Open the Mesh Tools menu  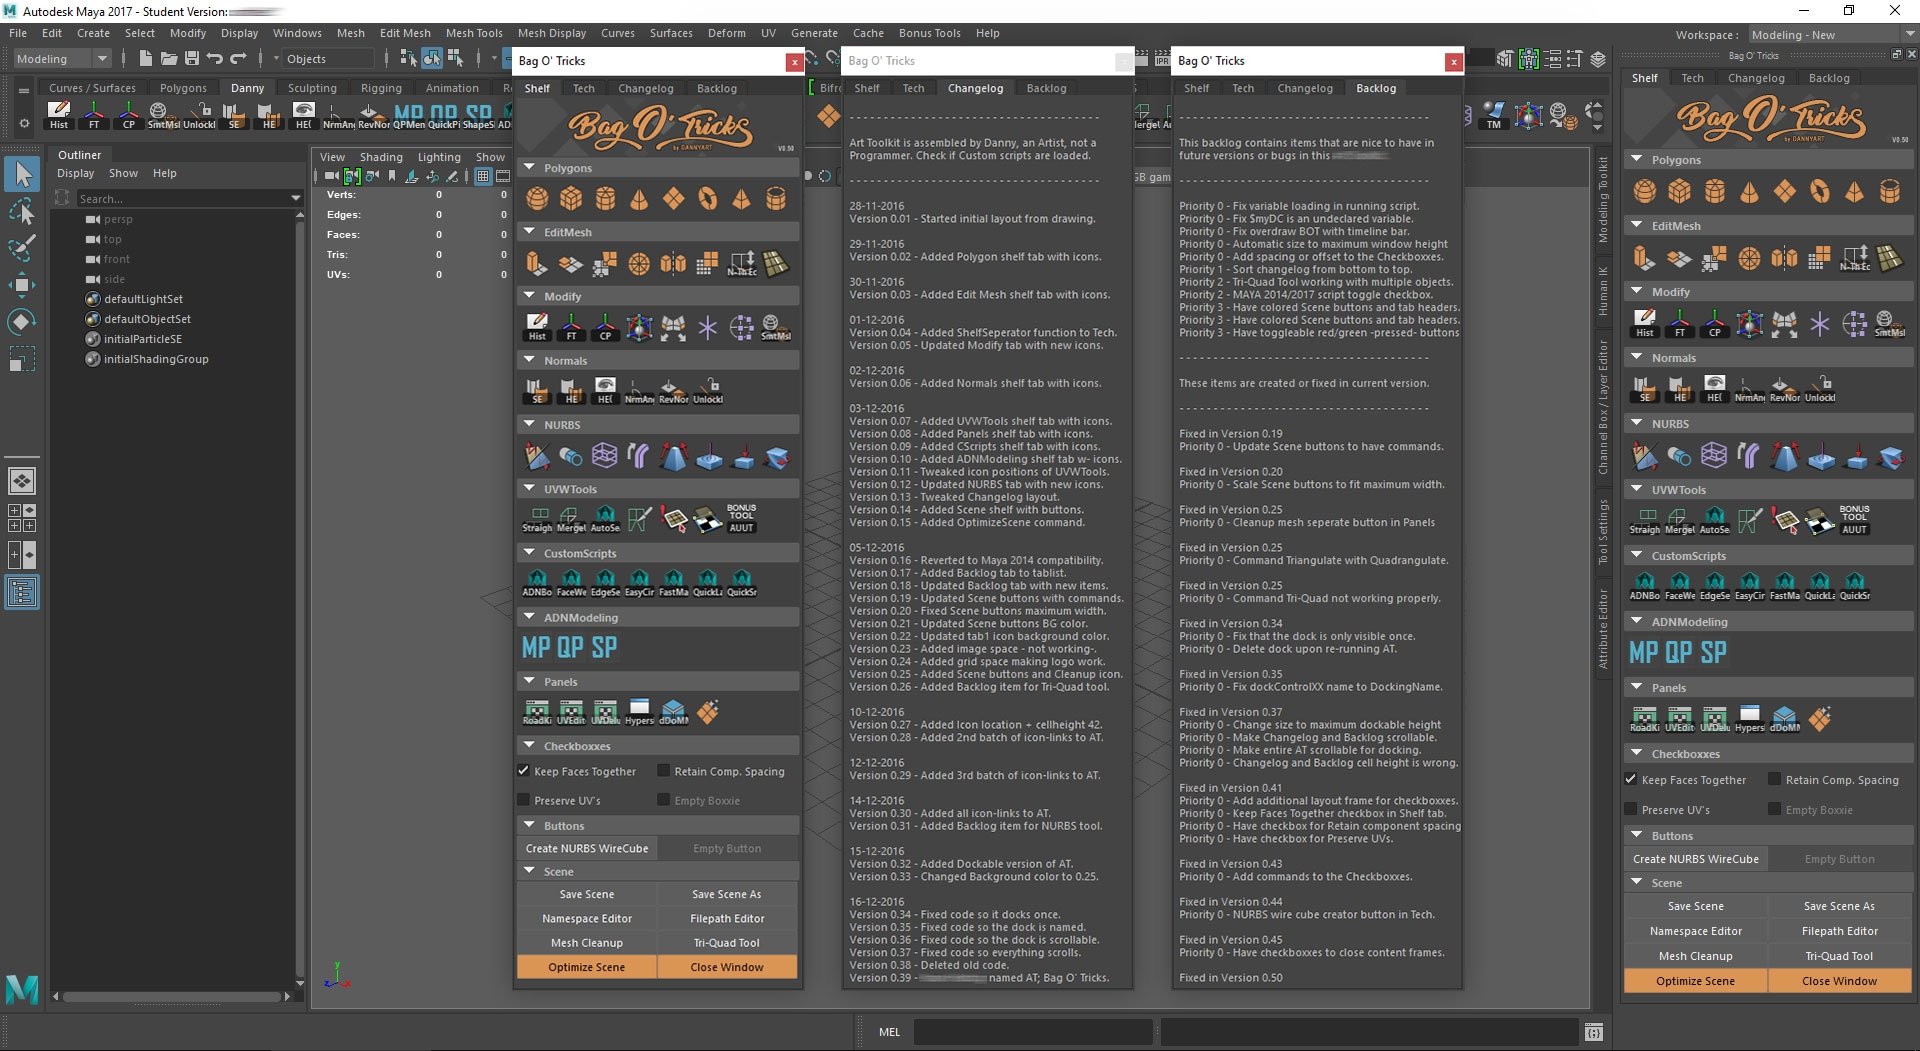coord(474,33)
